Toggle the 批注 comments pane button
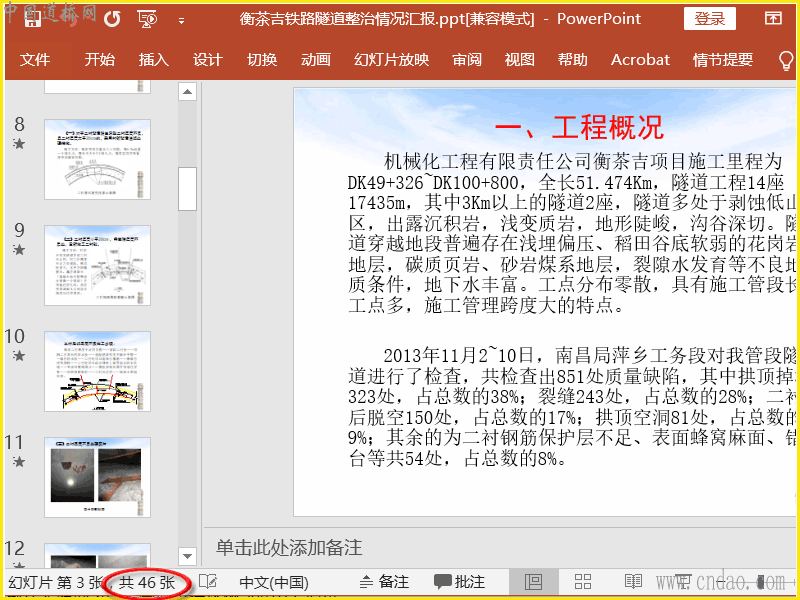Screen dimensions: 800x600 pyautogui.click(x=459, y=582)
